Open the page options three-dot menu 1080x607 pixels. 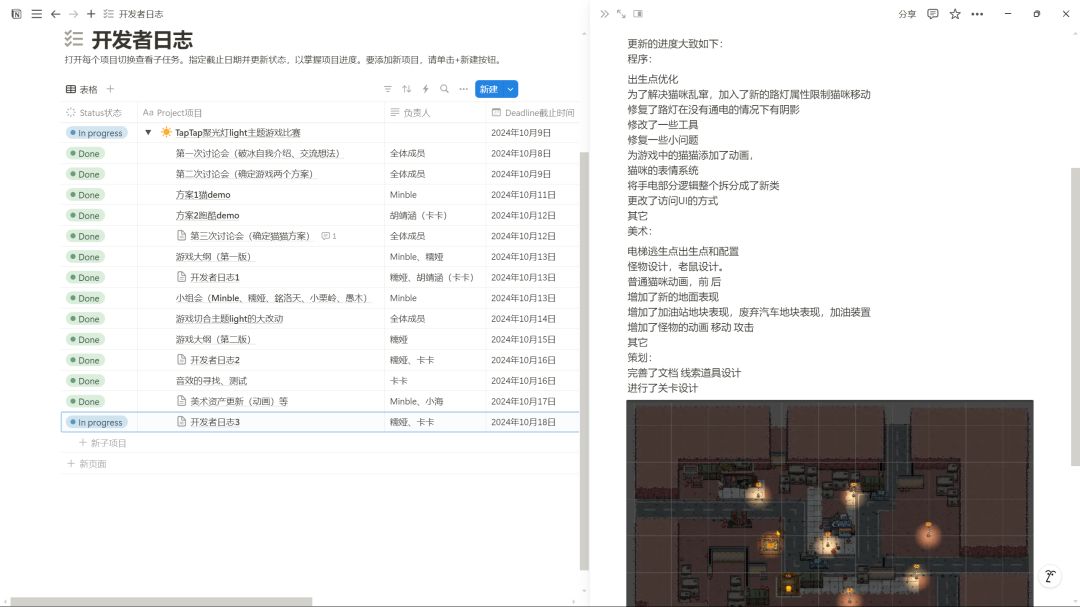tap(977, 14)
